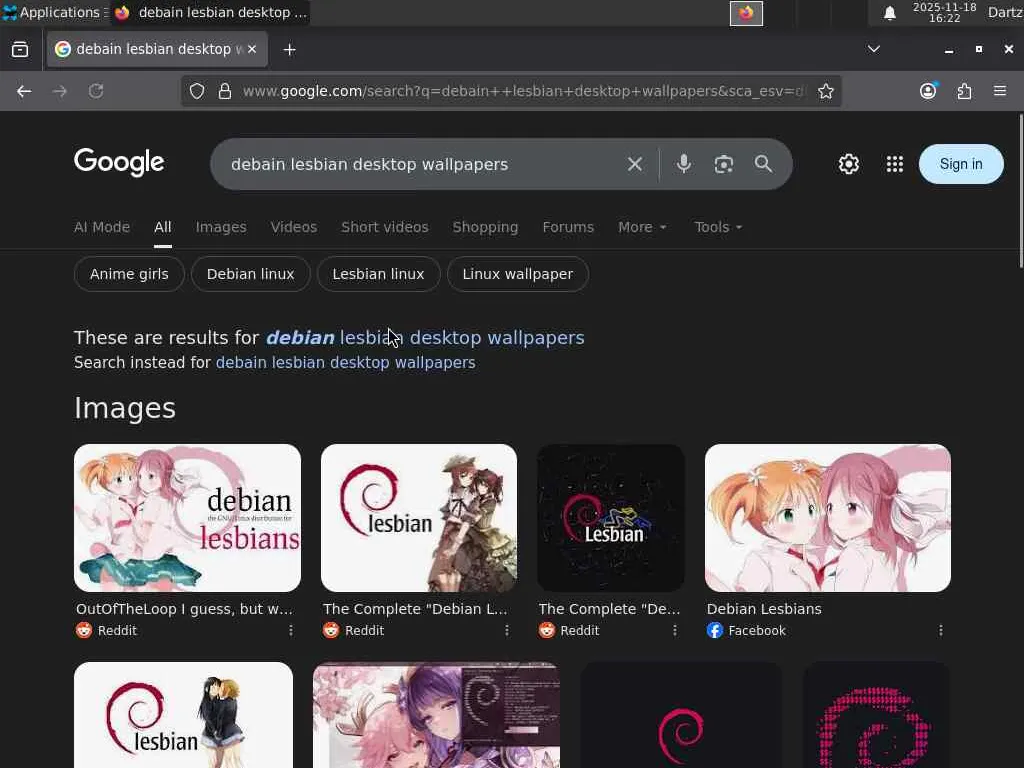The image size is (1024, 768).
Task: Open 'OutOfTheLoop I guess, but w...' title link
Action: pyautogui.click(x=184, y=609)
